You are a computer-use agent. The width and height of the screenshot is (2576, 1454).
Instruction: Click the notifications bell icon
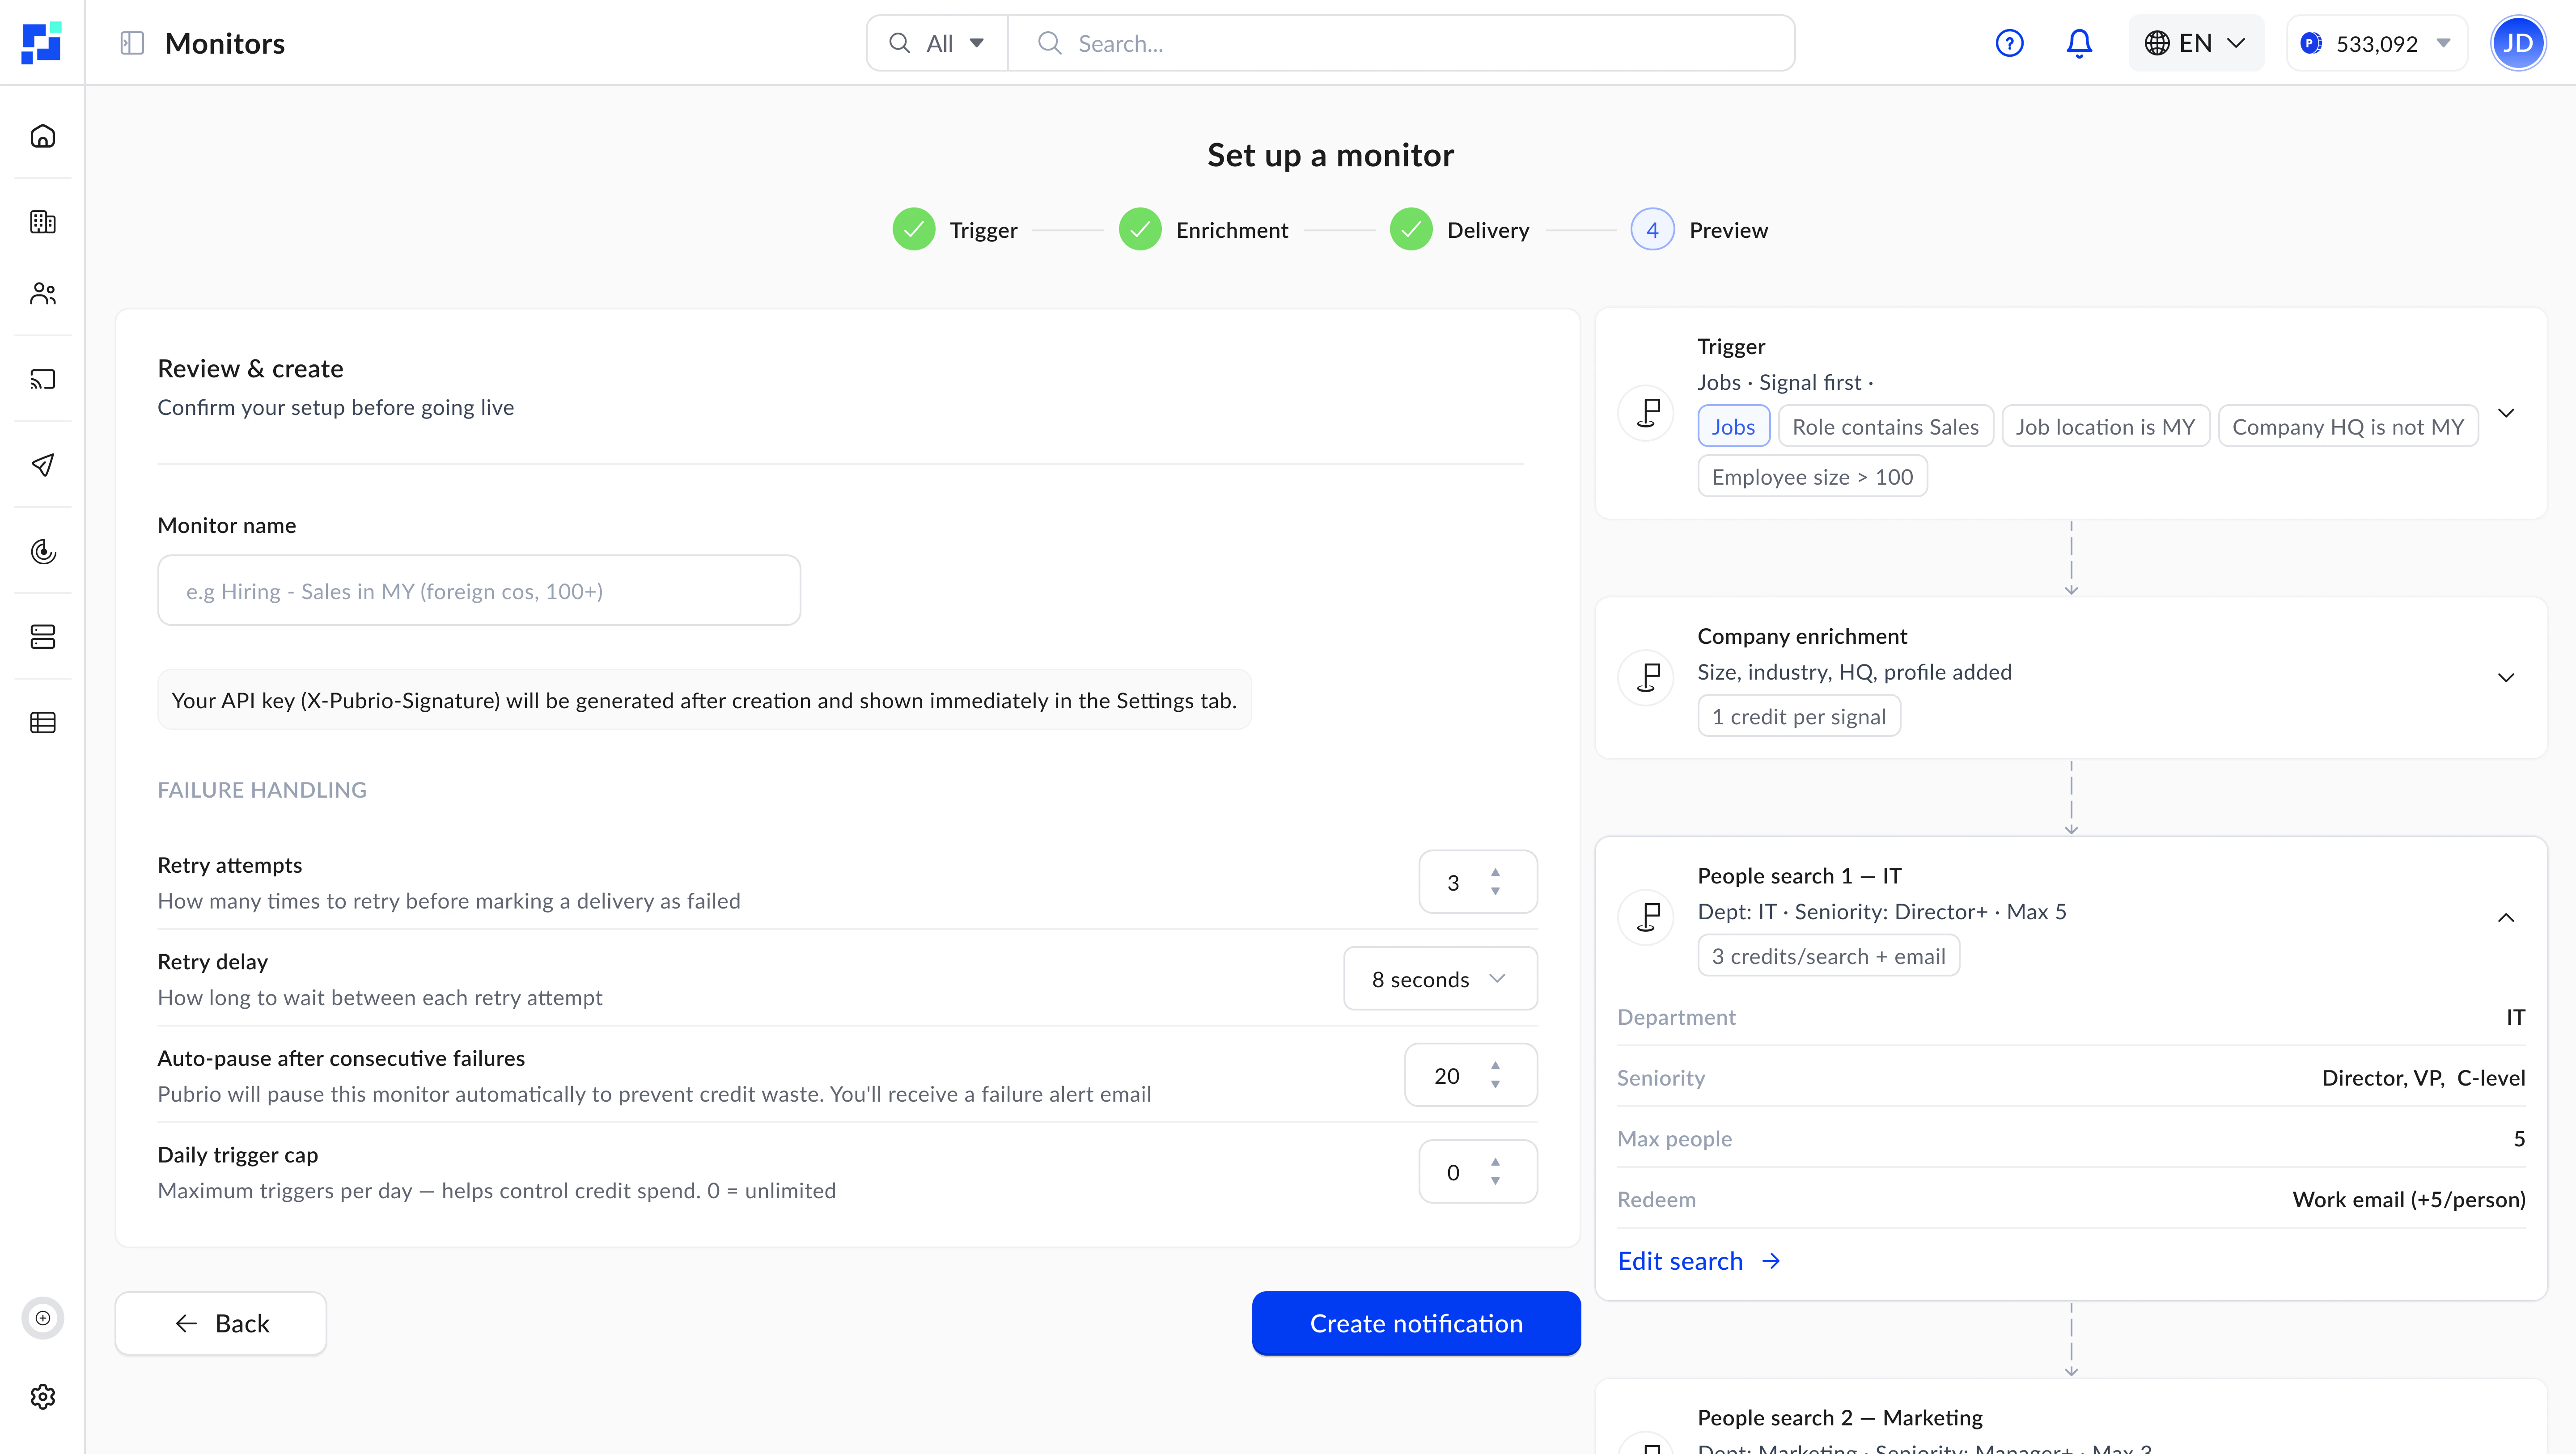(x=2079, y=43)
